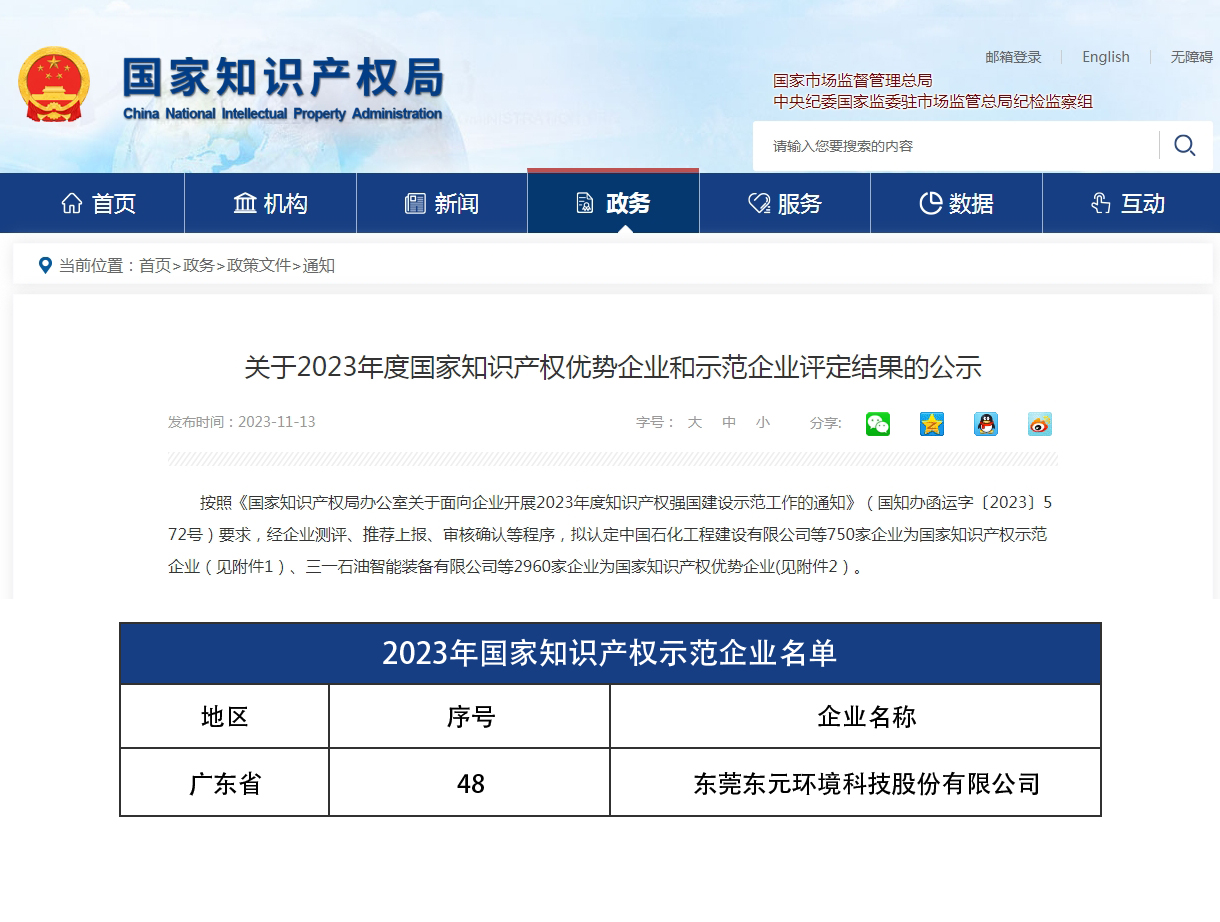The width and height of the screenshot is (1220, 922).
Task: Click the building icon beside 机构
Action: 245,204
